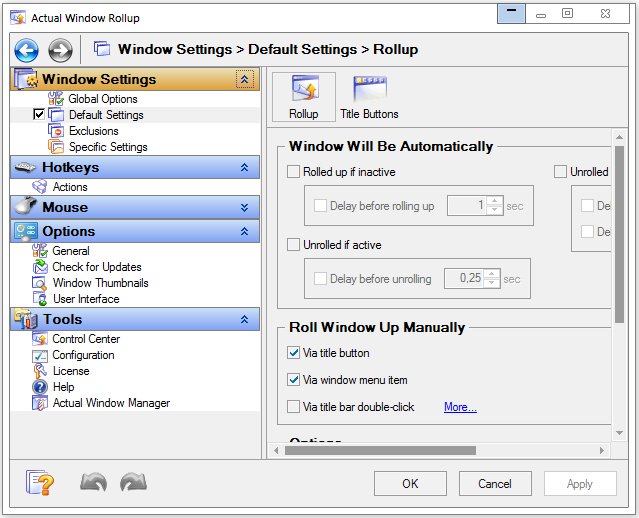
Task: Click the breadcrumb window icon
Action: (102, 49)
